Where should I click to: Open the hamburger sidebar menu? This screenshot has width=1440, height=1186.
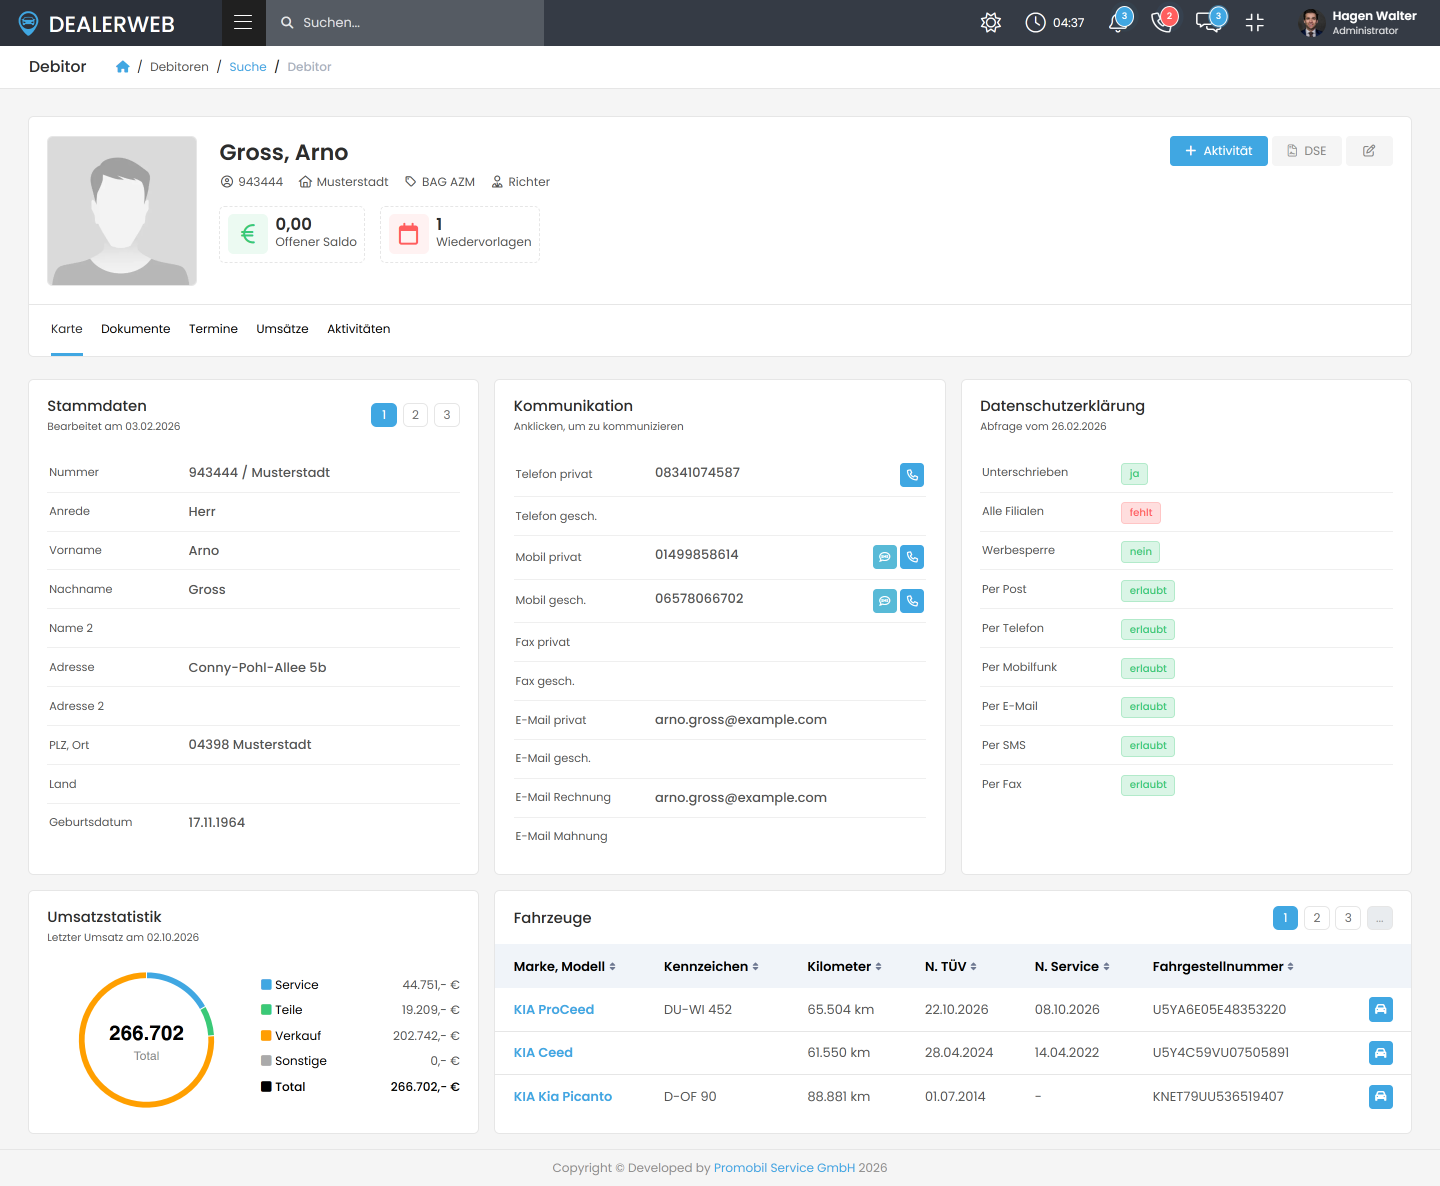(243, 22)
